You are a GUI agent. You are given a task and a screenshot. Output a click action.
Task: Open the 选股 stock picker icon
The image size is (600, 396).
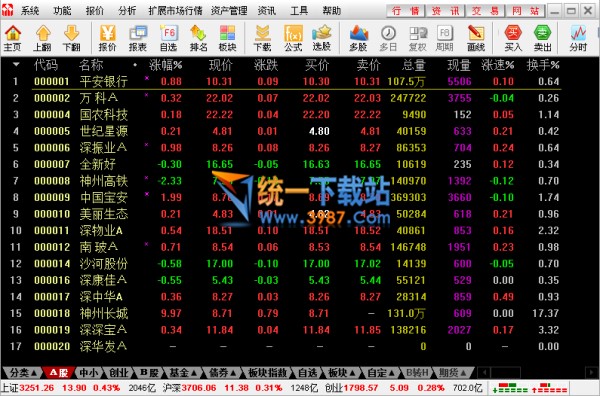(321, 38)
